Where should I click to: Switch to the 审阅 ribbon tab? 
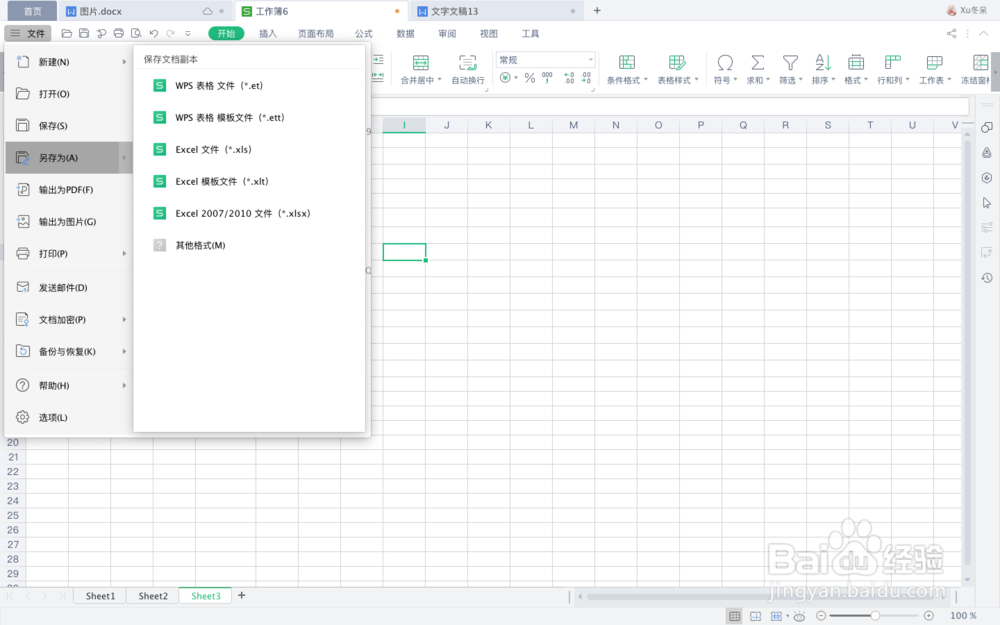[447, 34]
